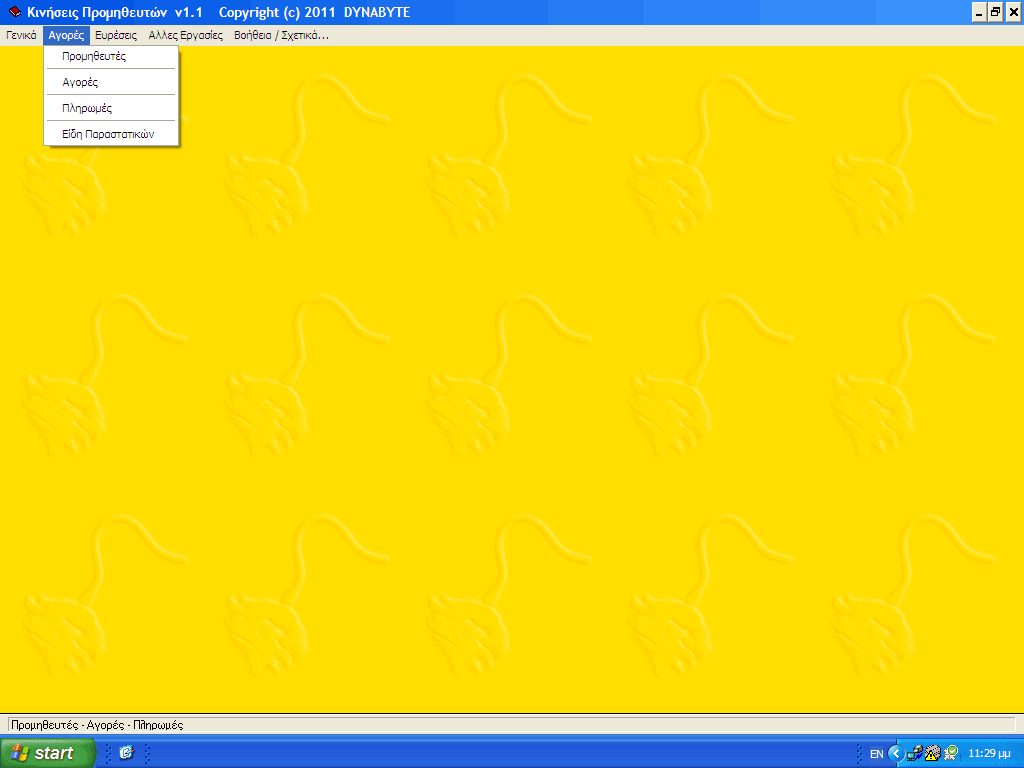Close the Κινήσεις Προμηθευτών application

pos(1013,12)
